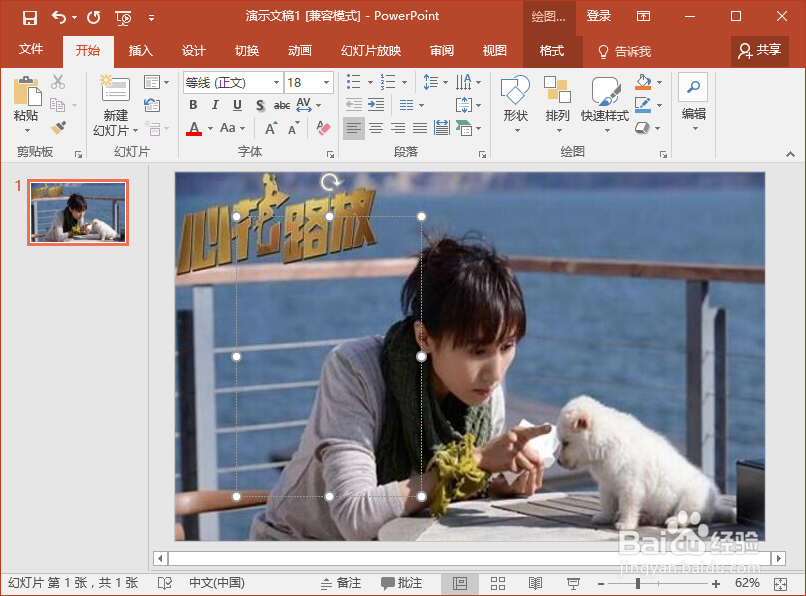Clear all formatting eraser icon
This screenshot has width=806, height=596.
[x=323, y=128]
